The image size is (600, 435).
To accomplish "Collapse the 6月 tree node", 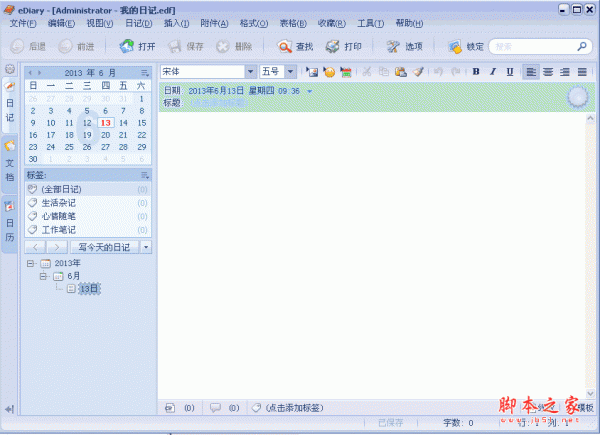I will tap(43, 276).
